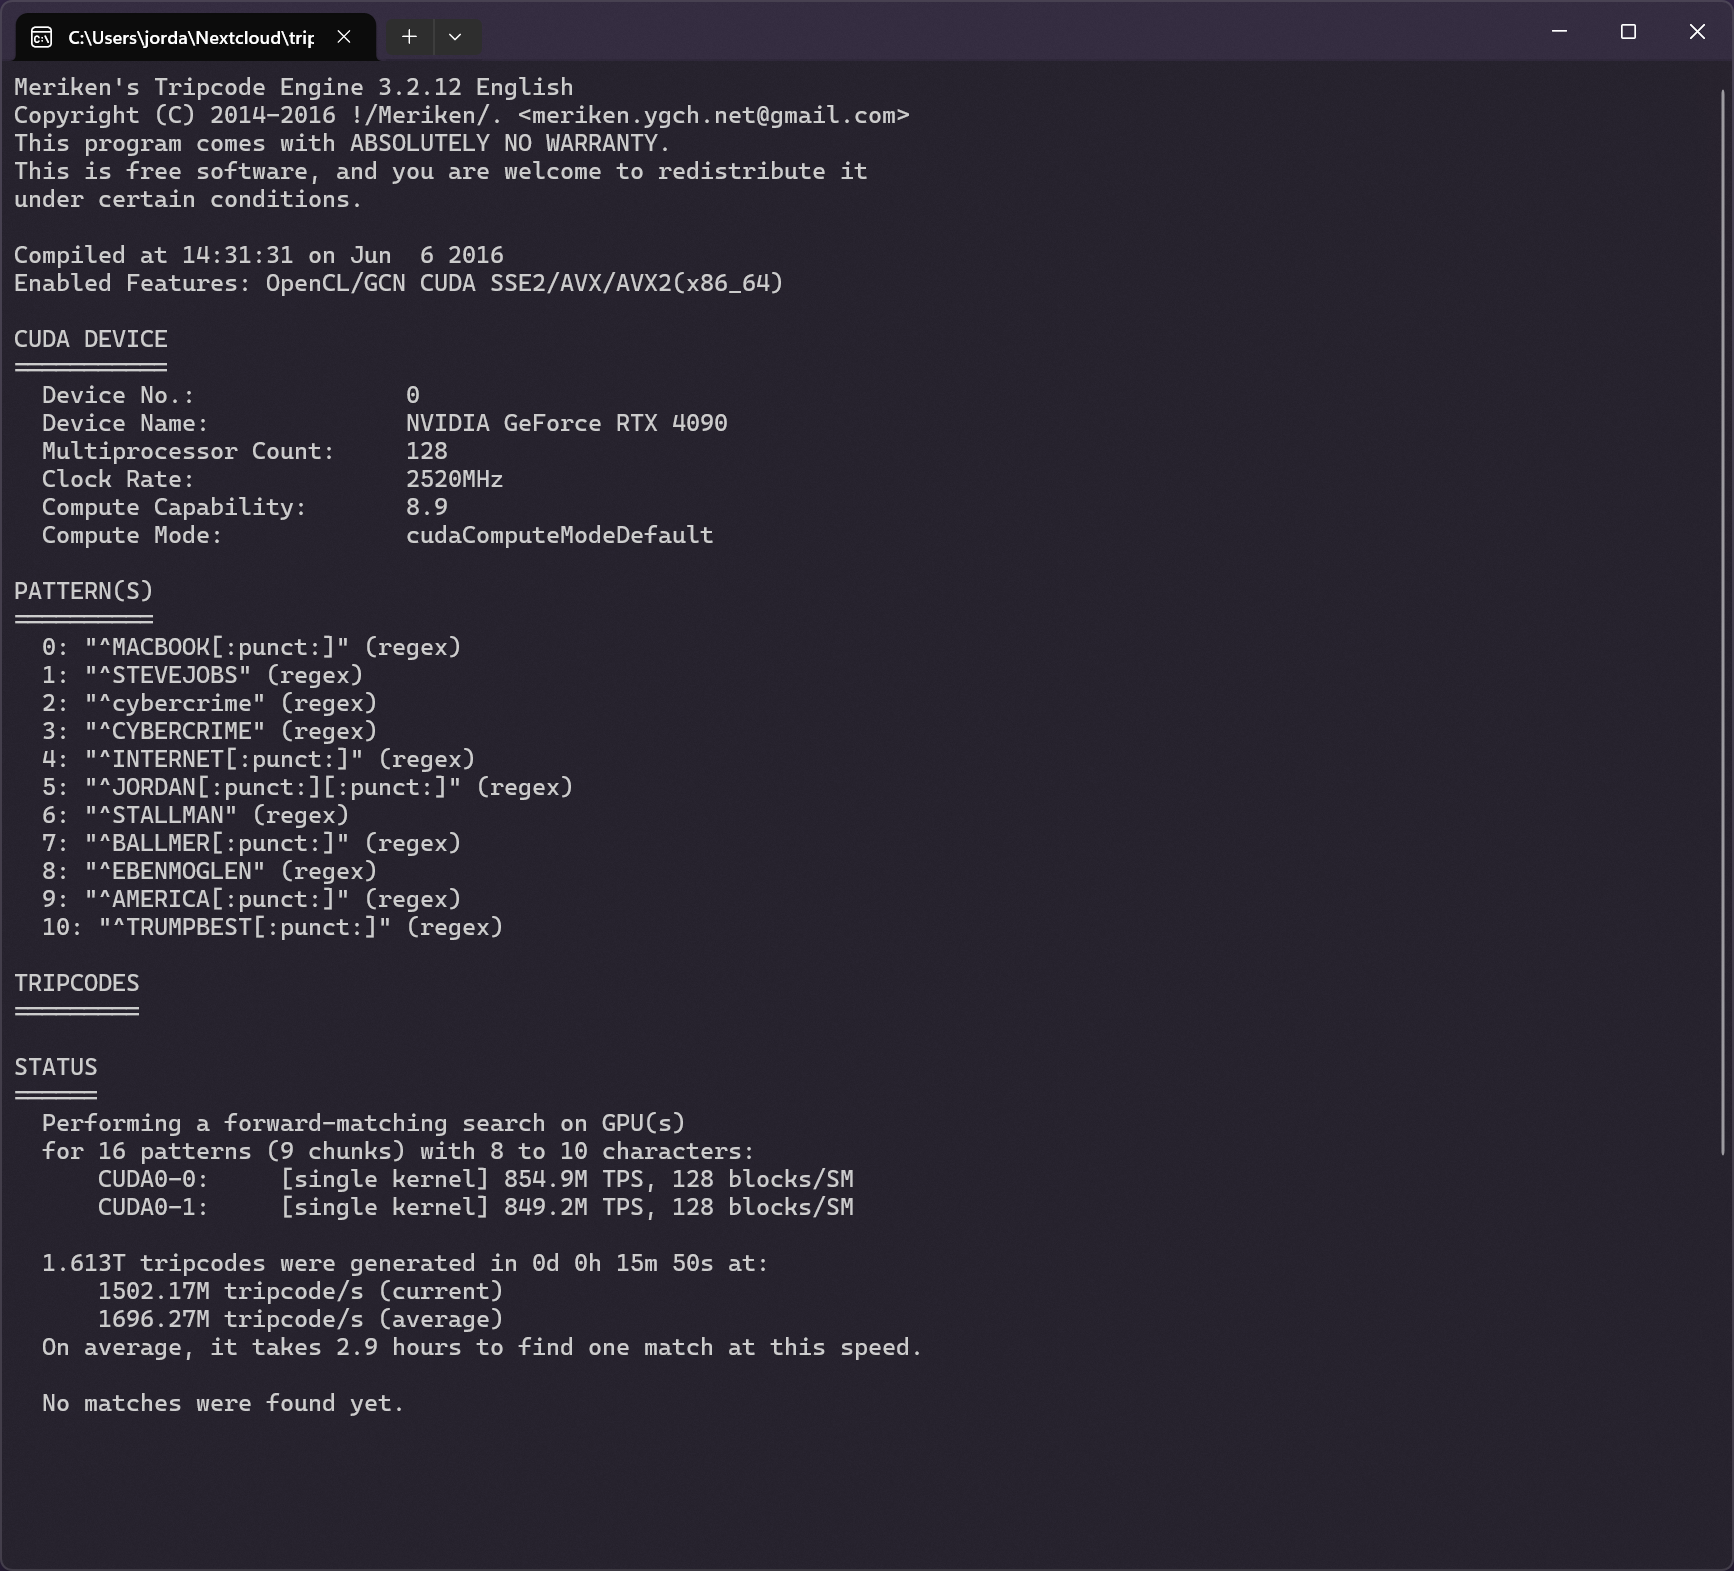The height and width of the screenshot is (1571, 1734).
Task: Click the 'under certain conditions.' line
Action: [189, 200]
